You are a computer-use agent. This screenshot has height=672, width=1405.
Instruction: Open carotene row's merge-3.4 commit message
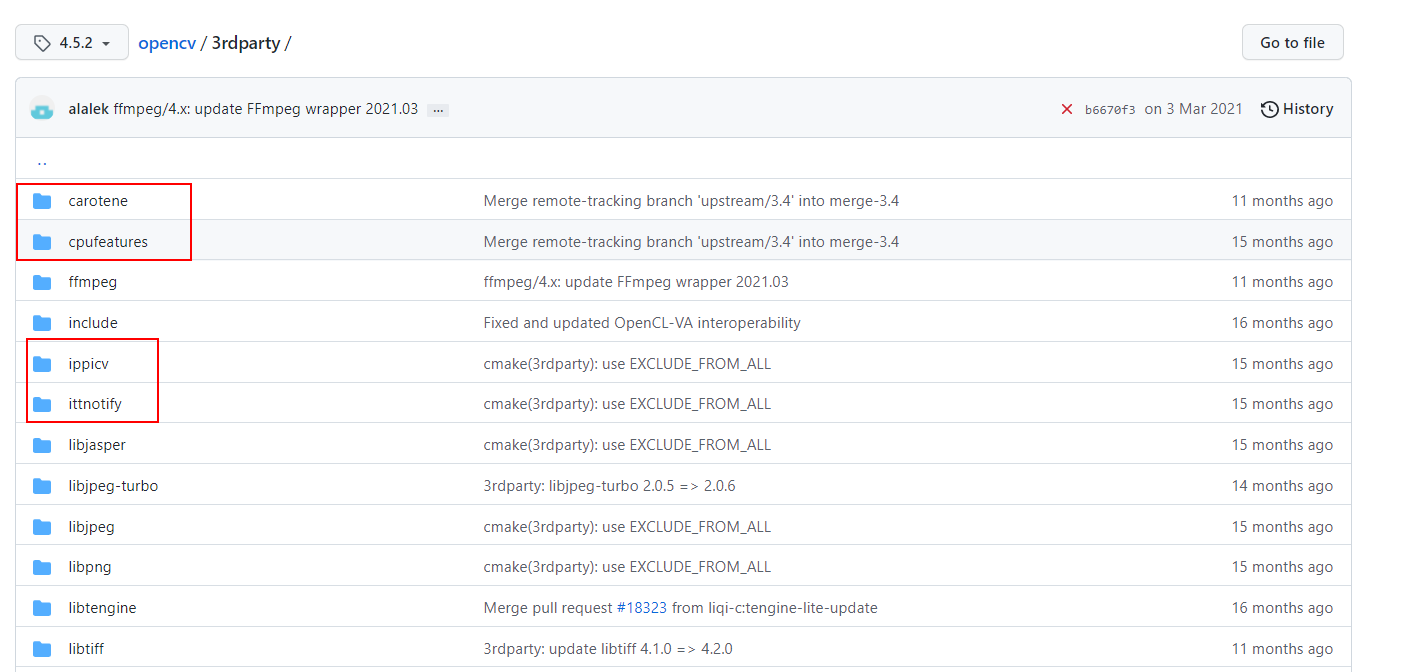pyautogui.click(x=691, y=201)
